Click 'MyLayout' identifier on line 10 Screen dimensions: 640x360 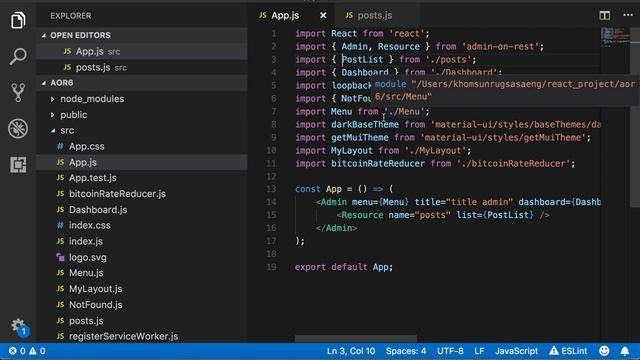[x=352, y=151]
